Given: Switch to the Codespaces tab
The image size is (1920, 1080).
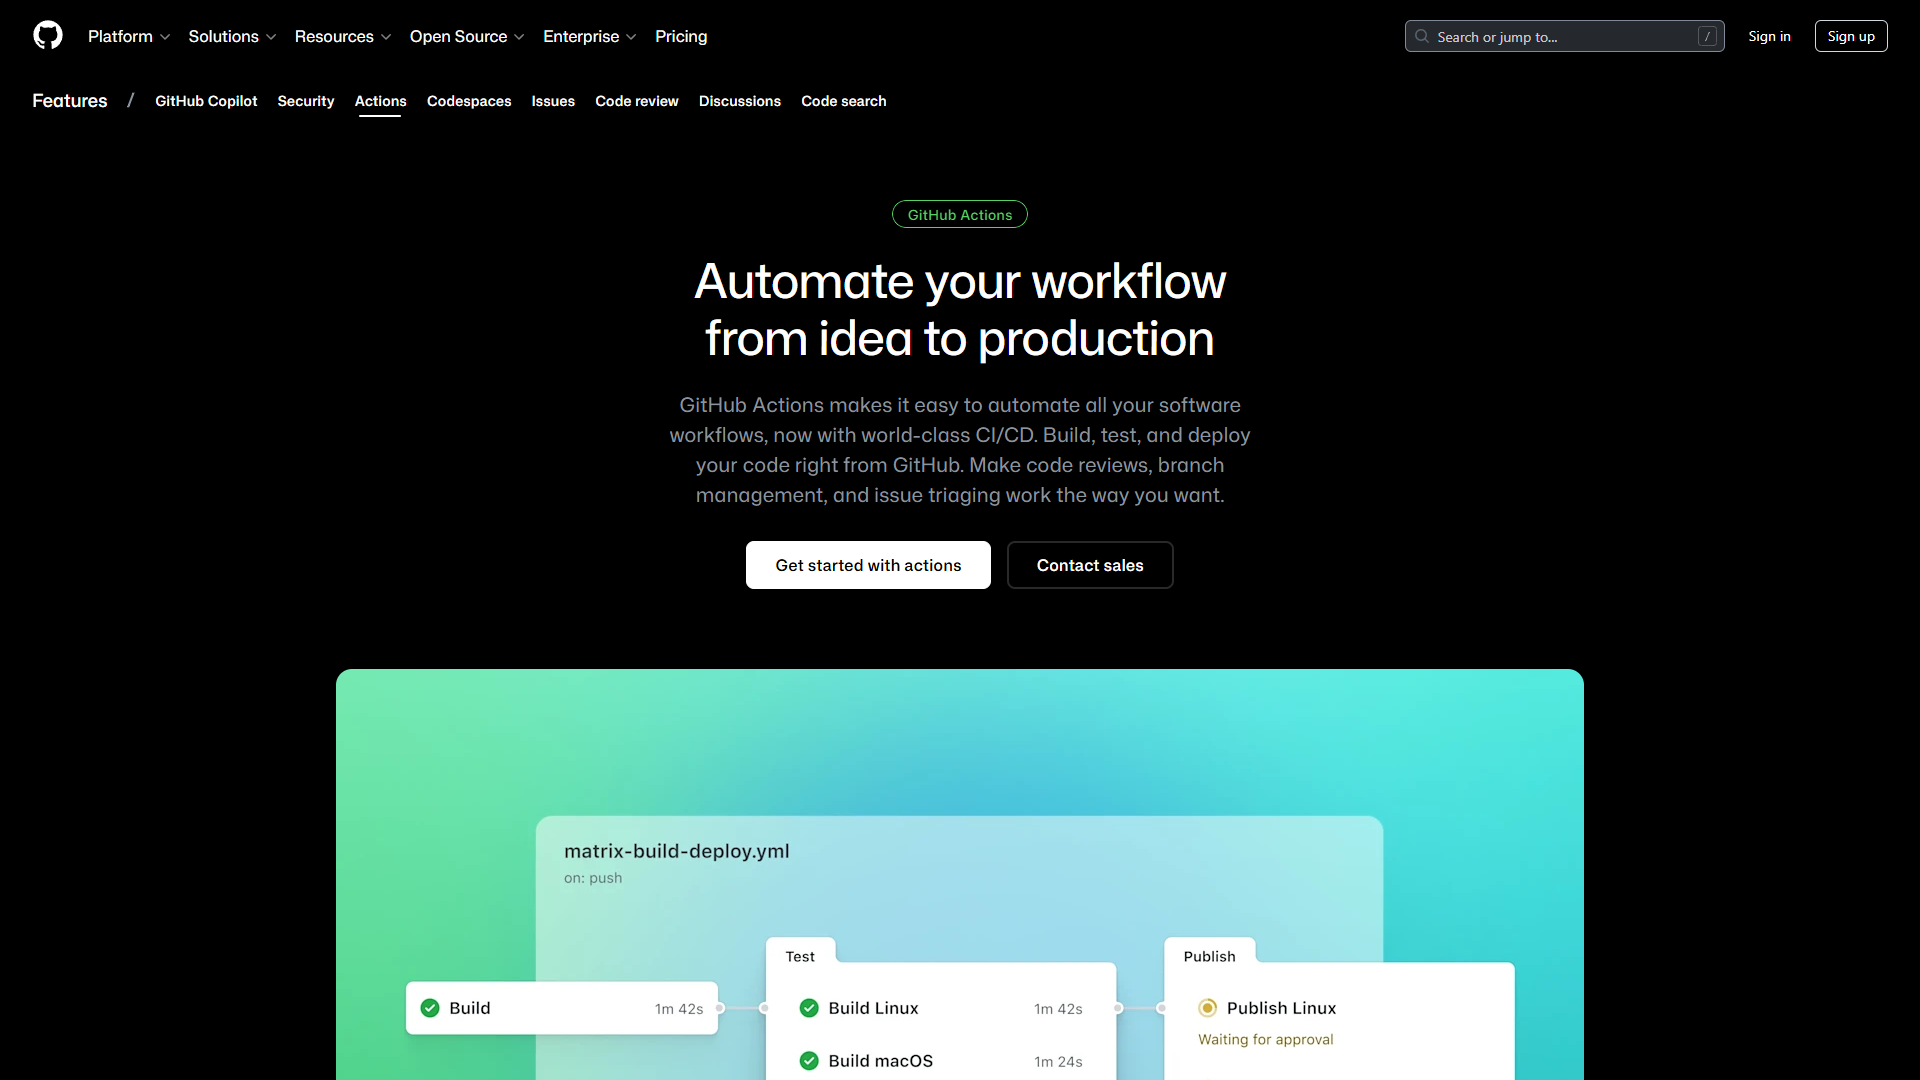Looking at the screenshot, I should tap(469, 101).
